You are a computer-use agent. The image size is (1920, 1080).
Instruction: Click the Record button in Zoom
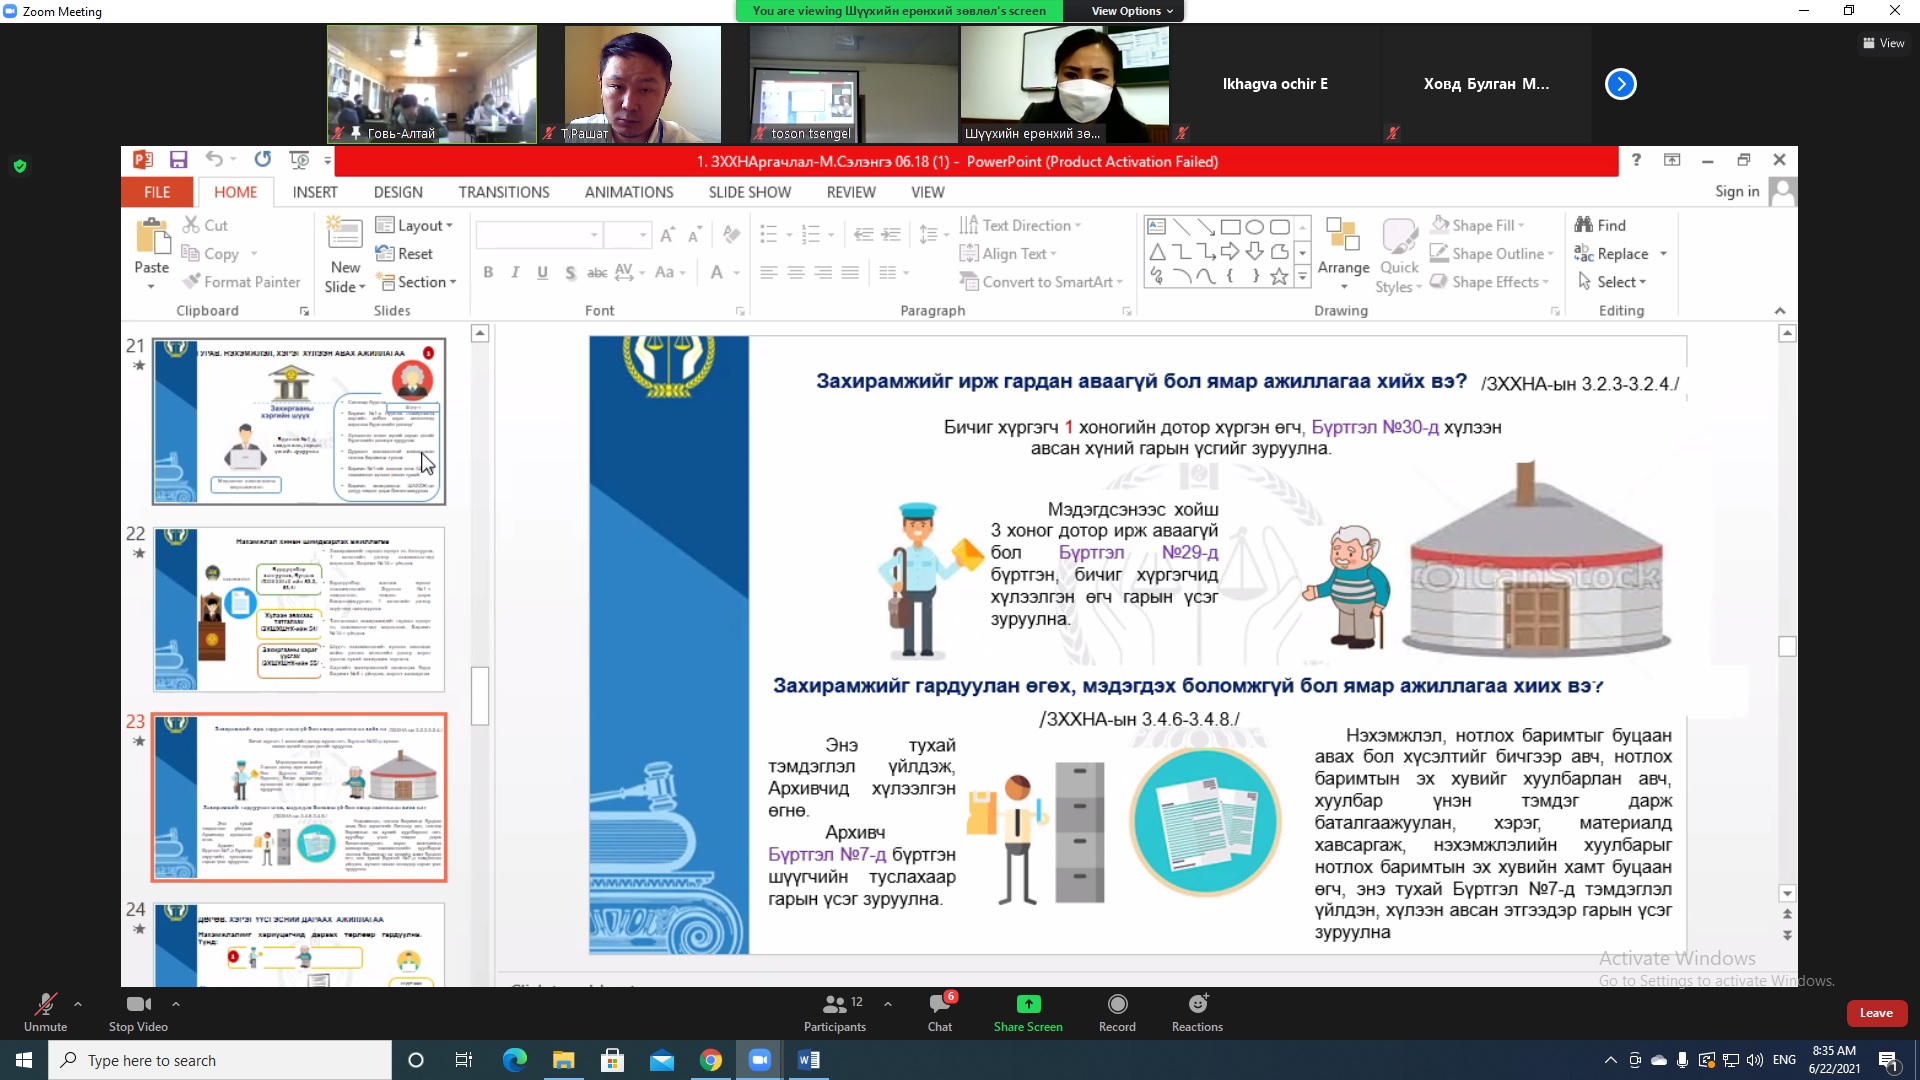coord(1117,1012)
